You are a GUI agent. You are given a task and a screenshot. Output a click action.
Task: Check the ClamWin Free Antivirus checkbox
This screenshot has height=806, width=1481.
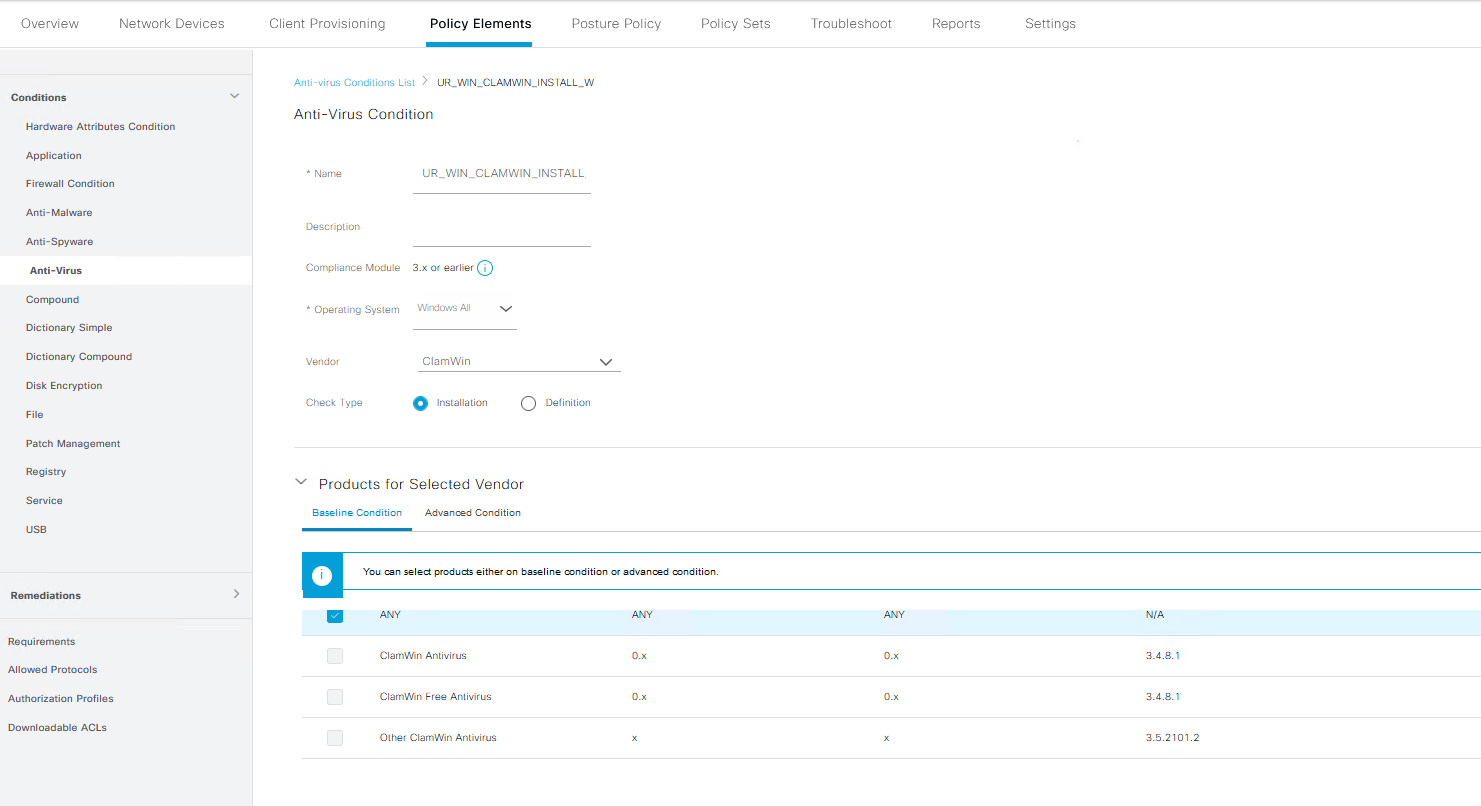(335, 697)
